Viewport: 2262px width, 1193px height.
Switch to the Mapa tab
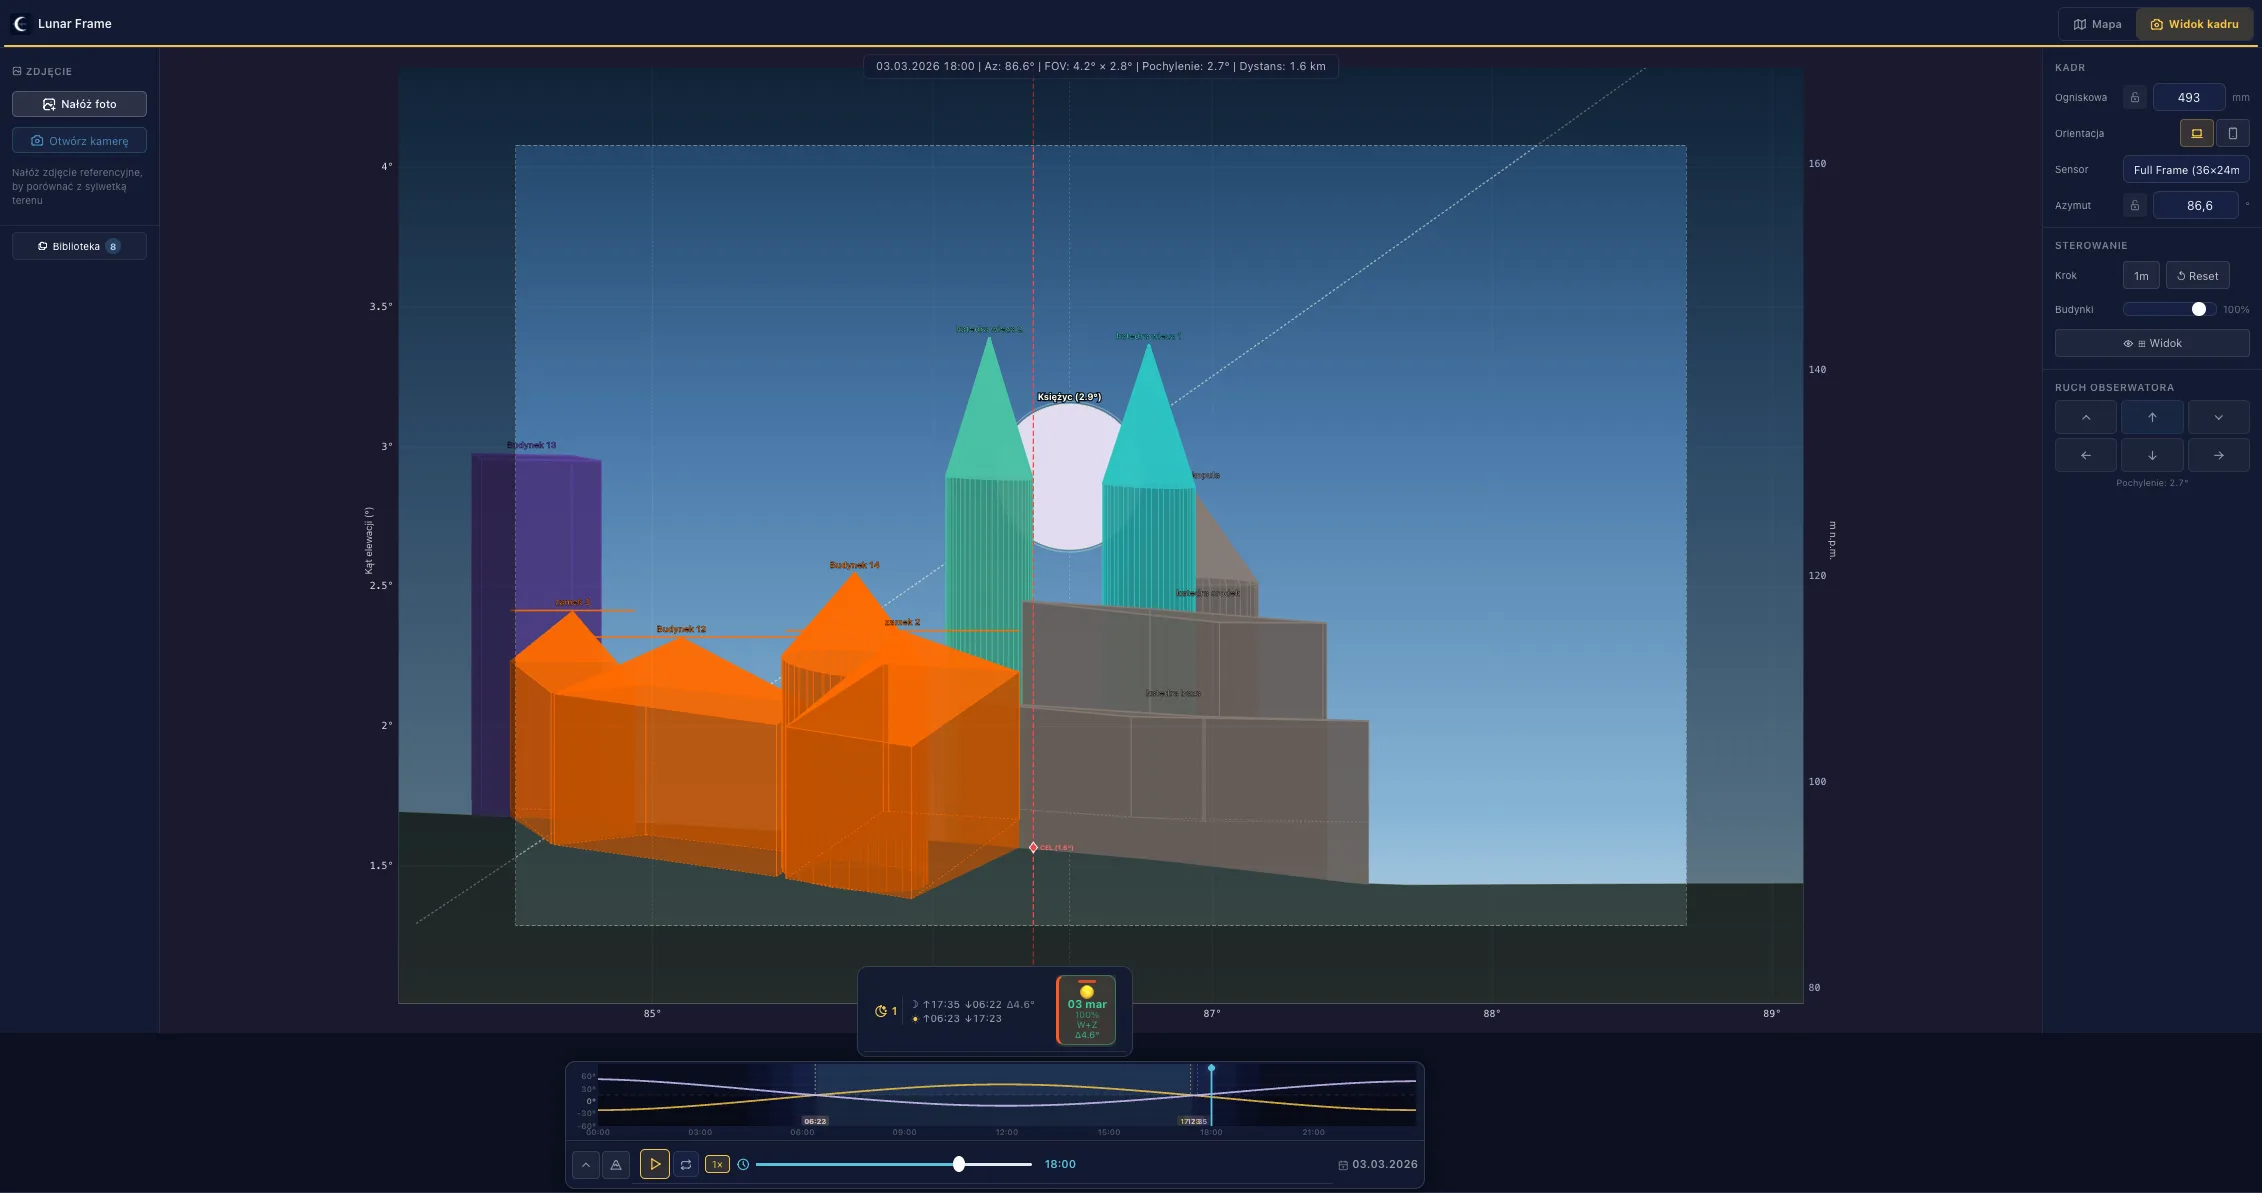pos(2097,24)
